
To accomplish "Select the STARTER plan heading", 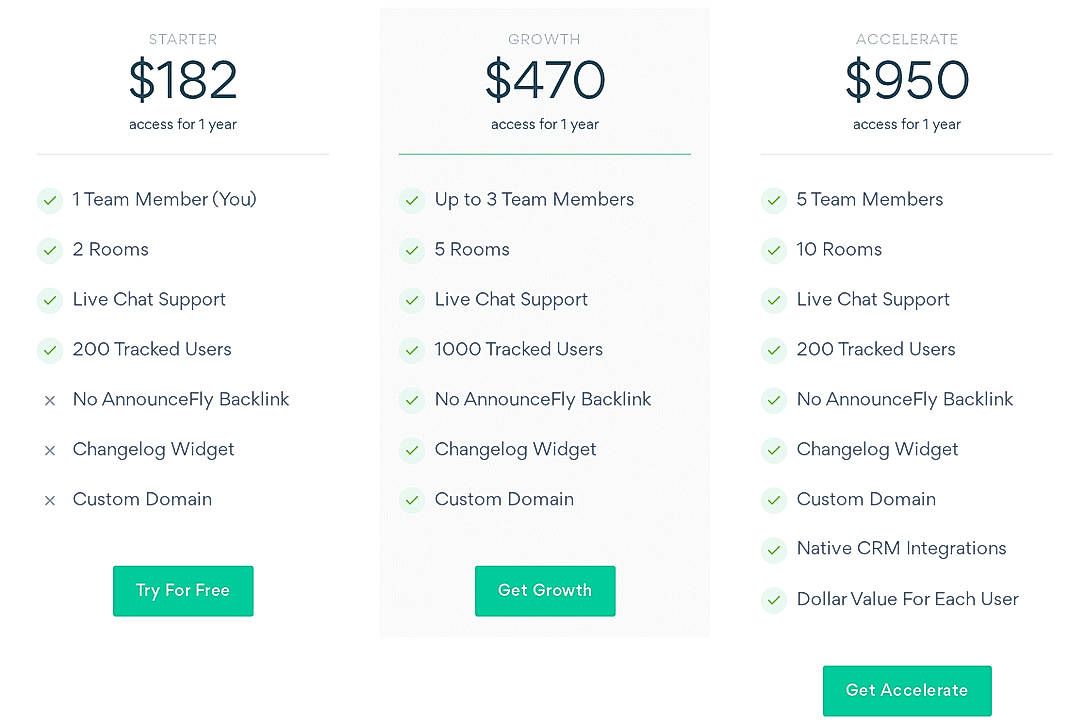I will pos(183,39).
